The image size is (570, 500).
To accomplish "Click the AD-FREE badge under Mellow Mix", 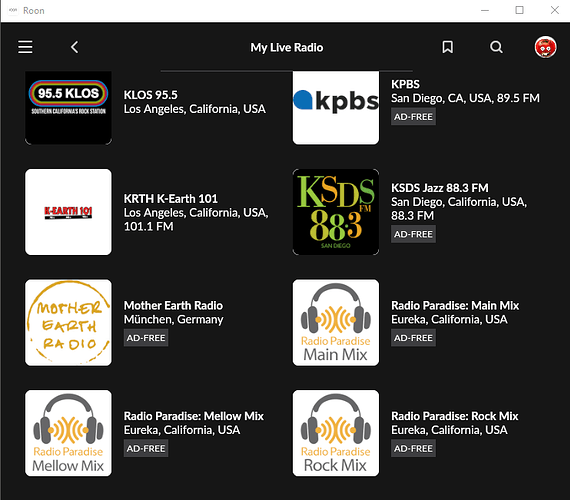I will pyautogui.click(x=146, y=448).
